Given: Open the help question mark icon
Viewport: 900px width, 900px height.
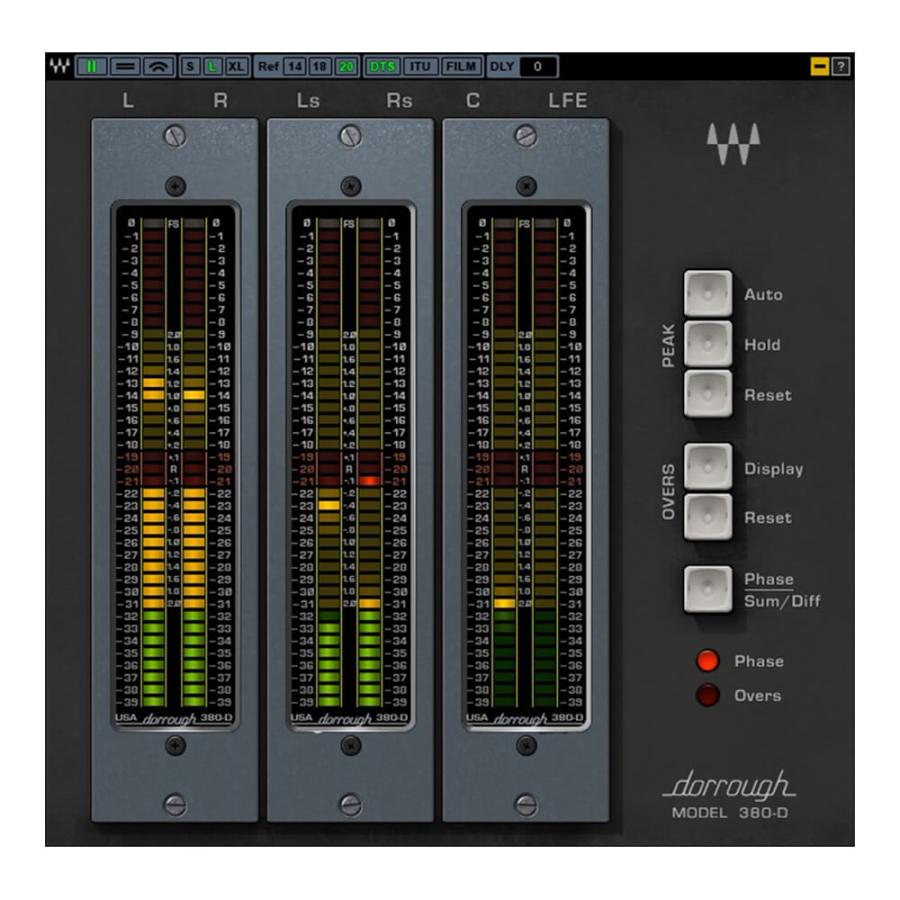Looking at the screenshot, I should (x=842, y=67).
